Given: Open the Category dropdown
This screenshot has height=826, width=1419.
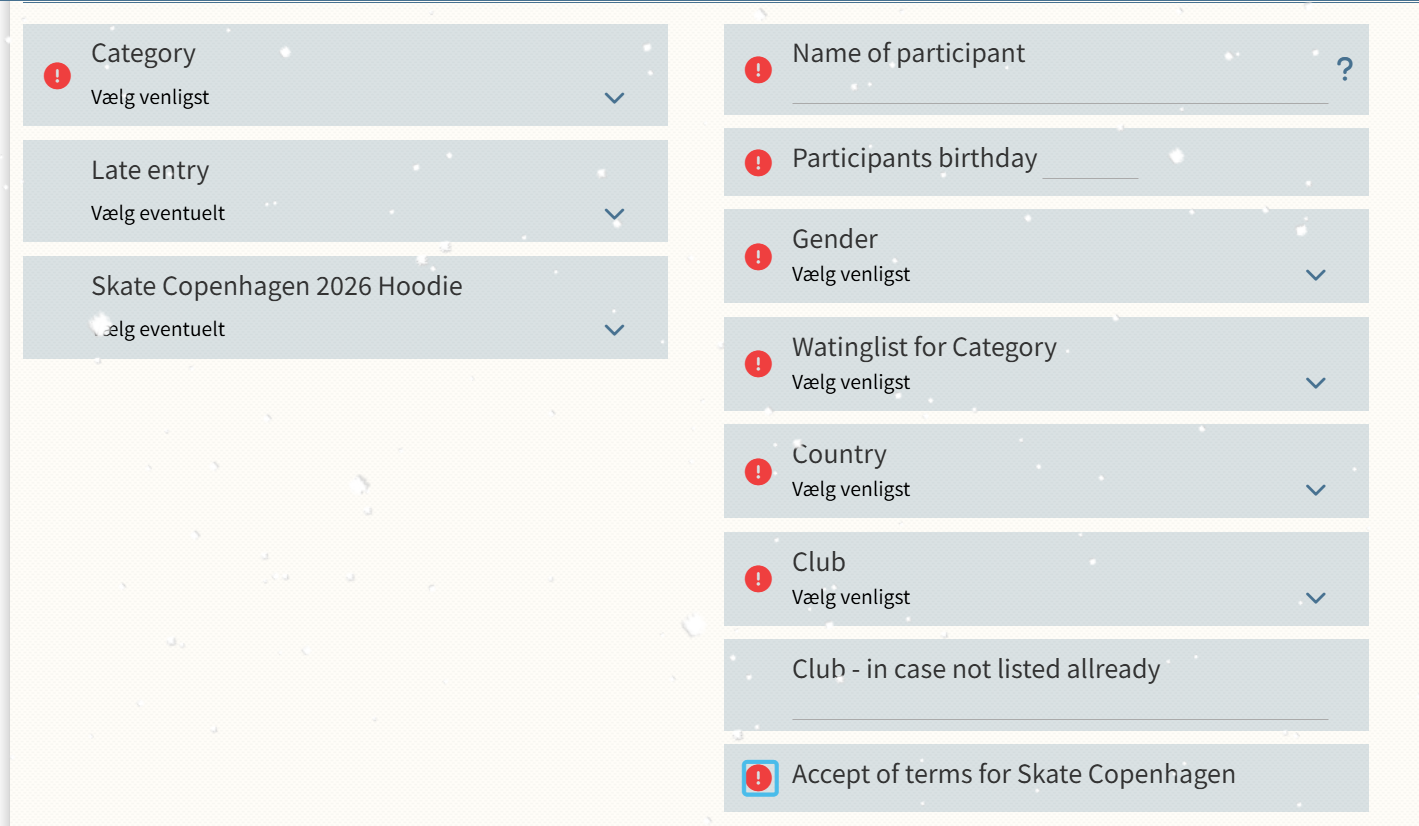Looking at the screenshot, I should pos(614,98).
